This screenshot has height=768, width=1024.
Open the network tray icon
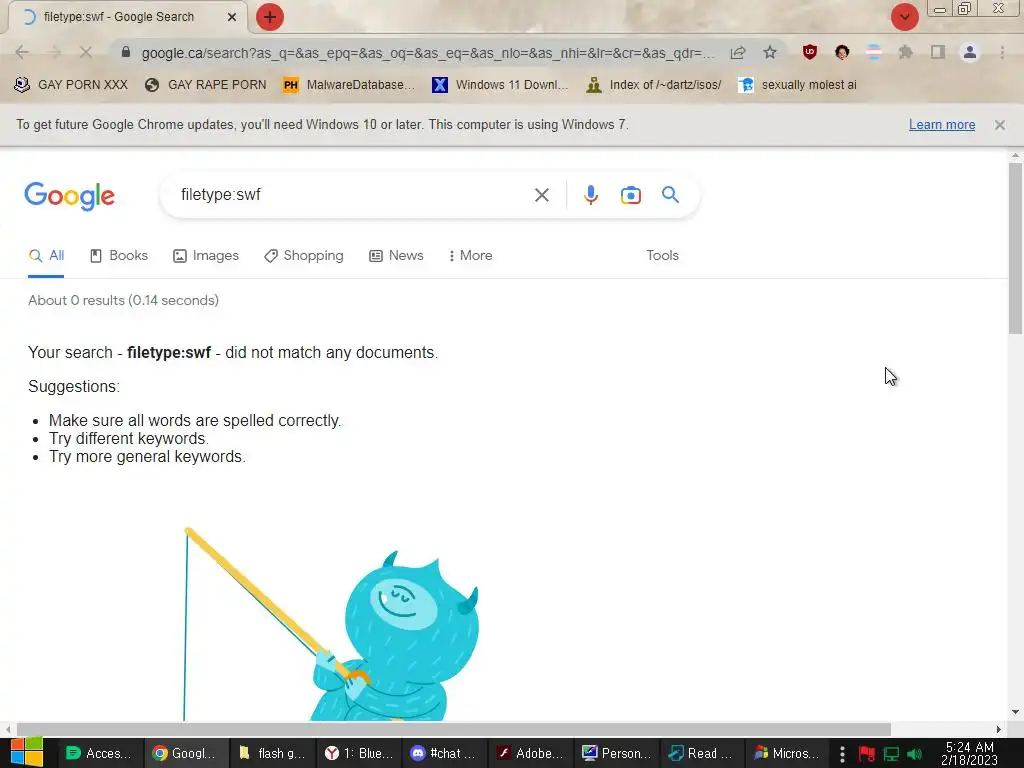tap(891, 754)
